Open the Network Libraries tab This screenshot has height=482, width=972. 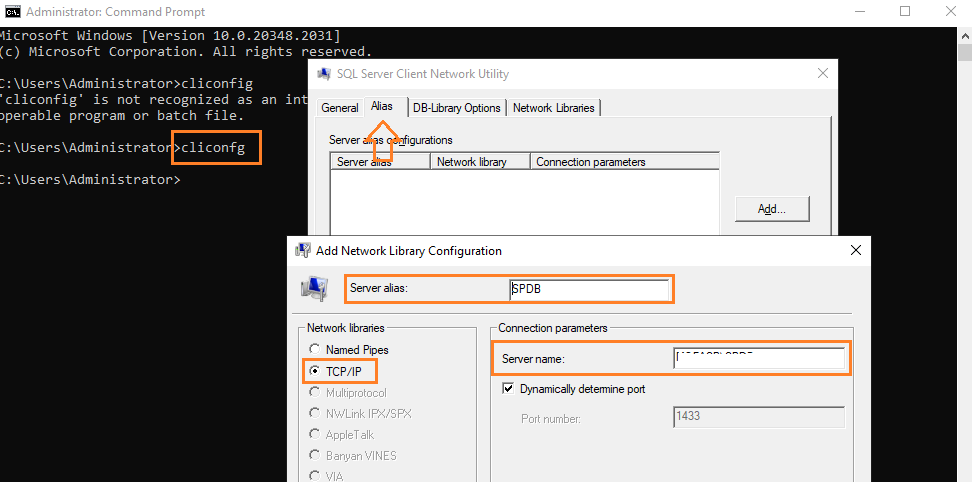tap(554, 108)
